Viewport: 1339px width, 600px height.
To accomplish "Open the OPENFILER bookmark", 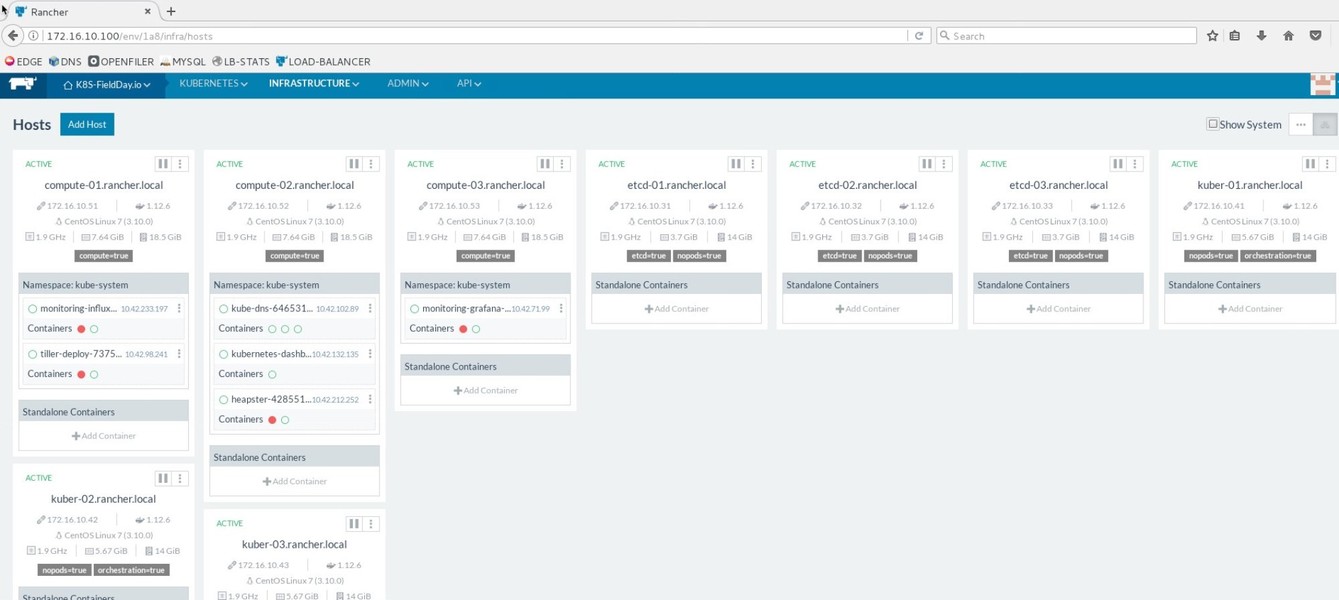I will tap(121, 61).
